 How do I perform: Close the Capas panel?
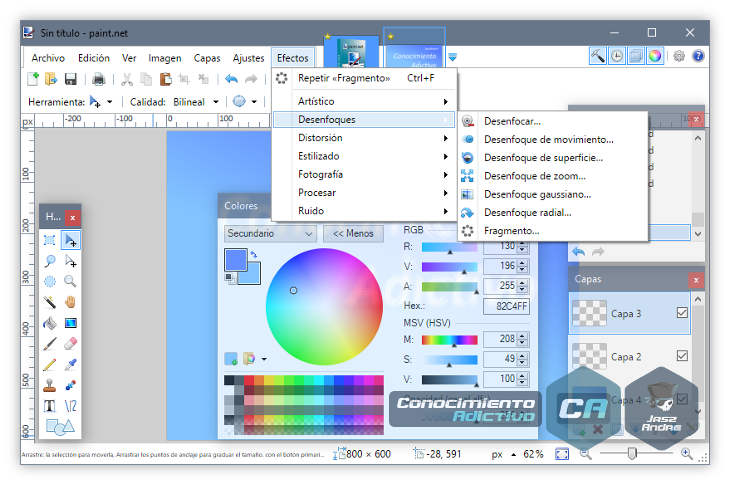(696, 280)
